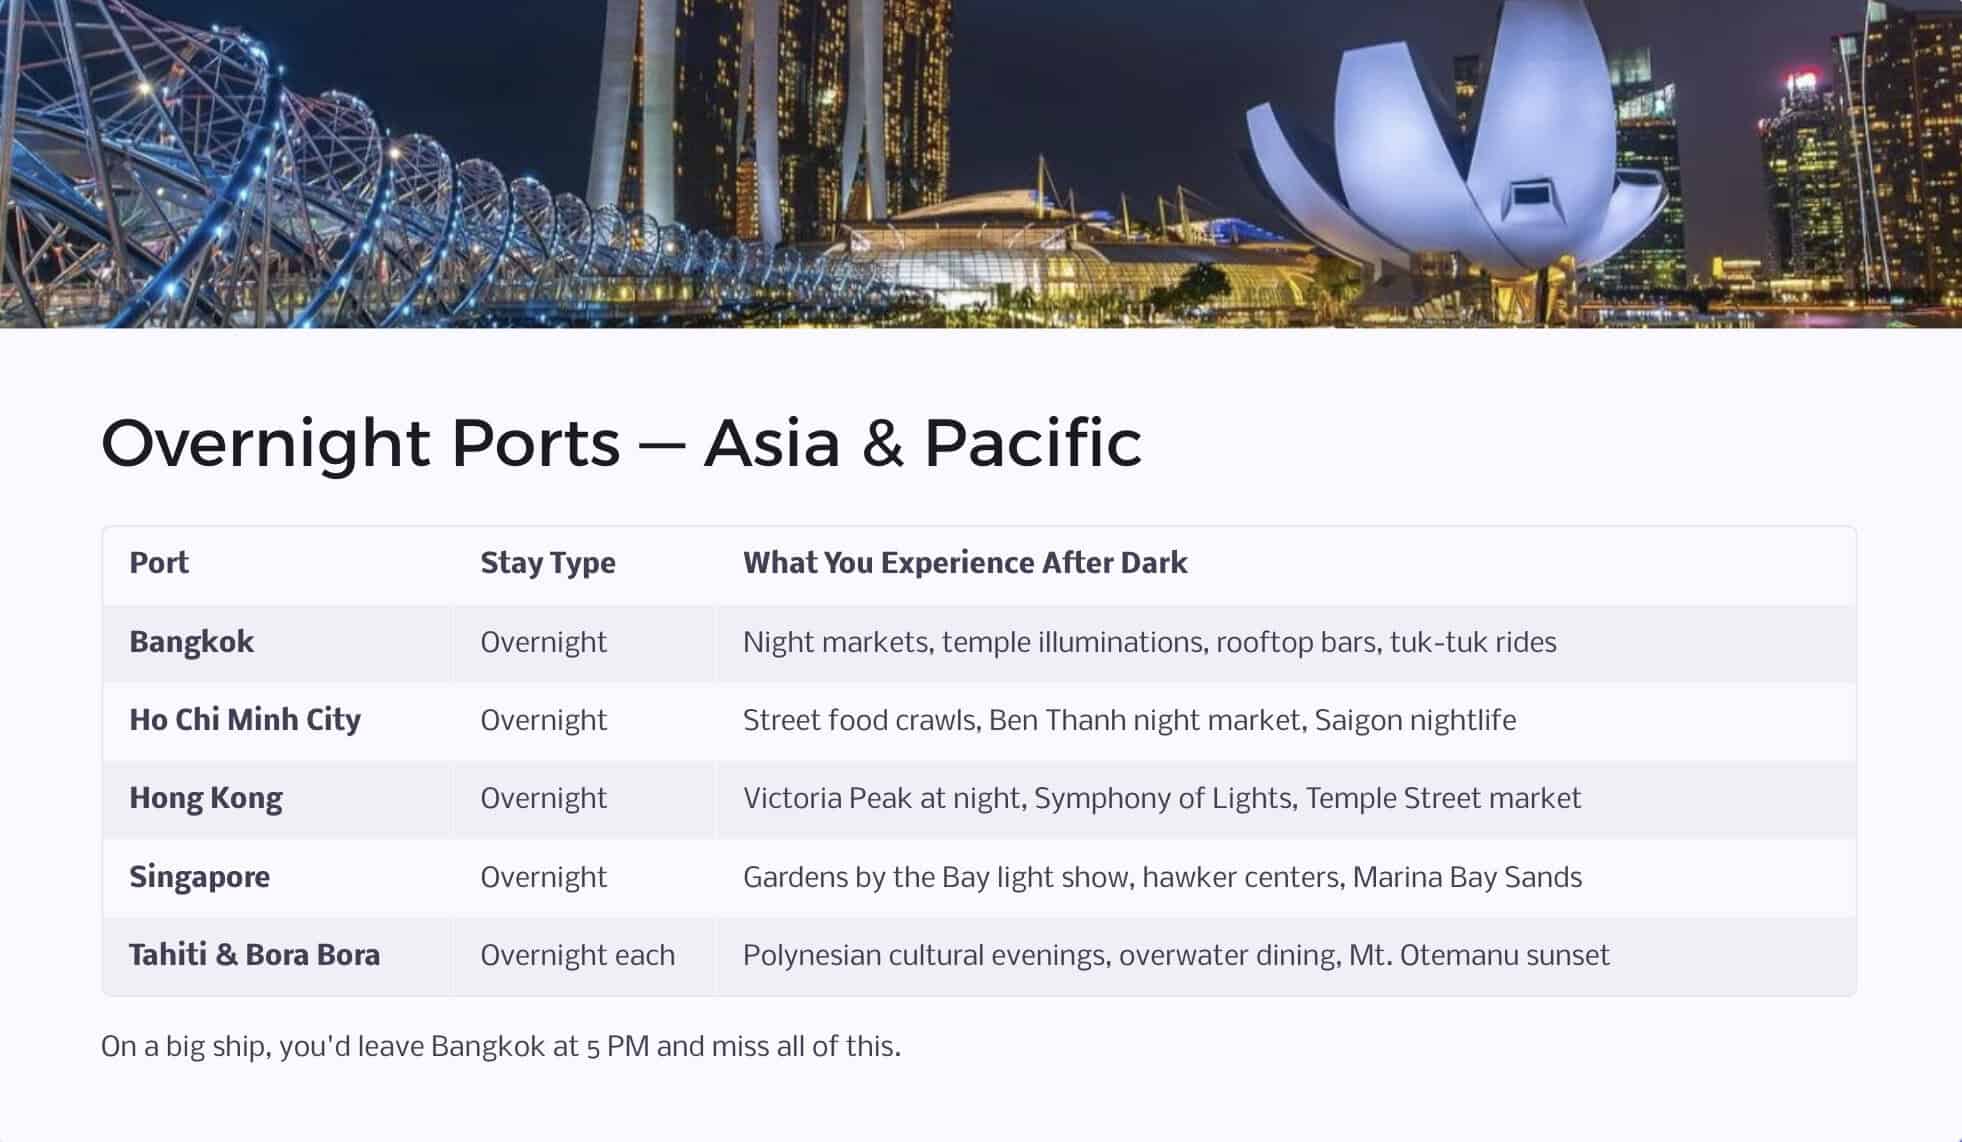Click the Polynesian cultural evenings description

click(x=1175, y=955)
